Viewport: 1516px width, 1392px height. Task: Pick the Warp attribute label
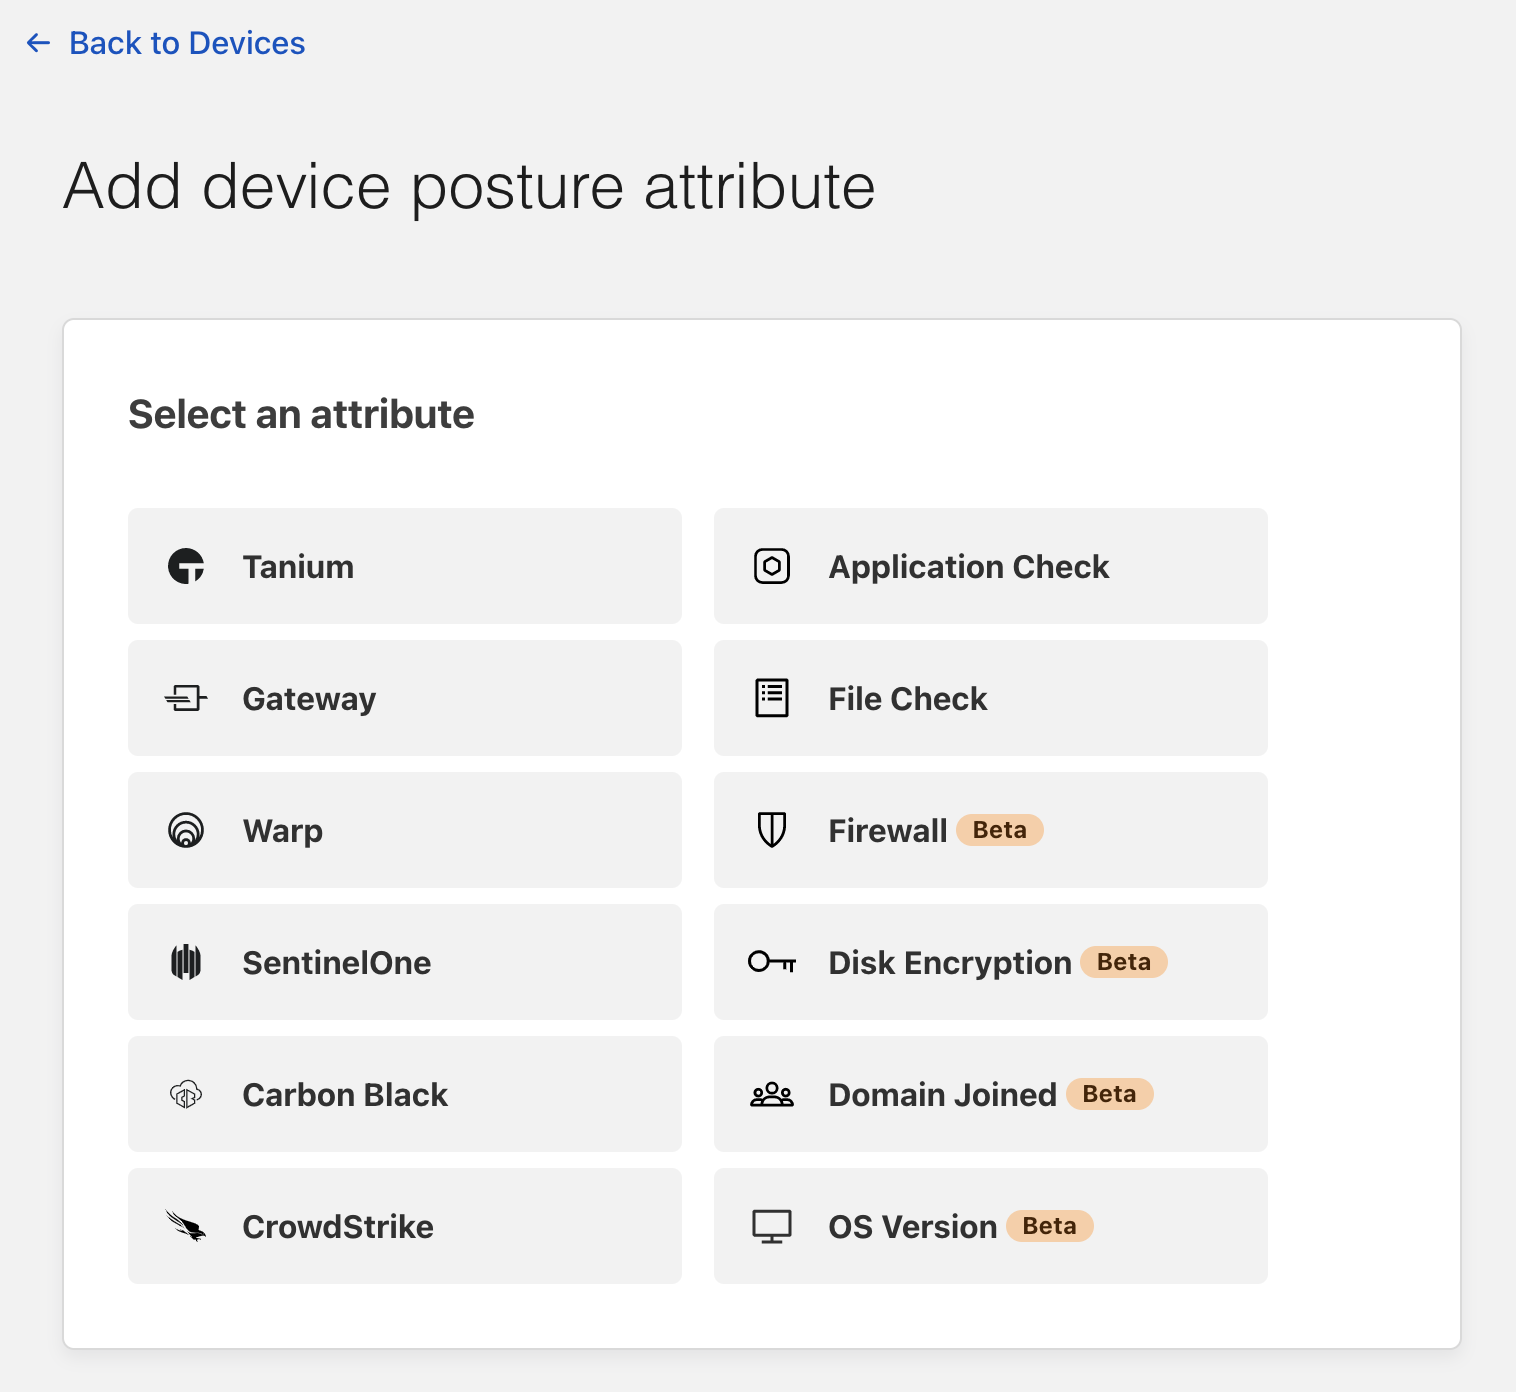pyautogui.click(x=283, y=831)
